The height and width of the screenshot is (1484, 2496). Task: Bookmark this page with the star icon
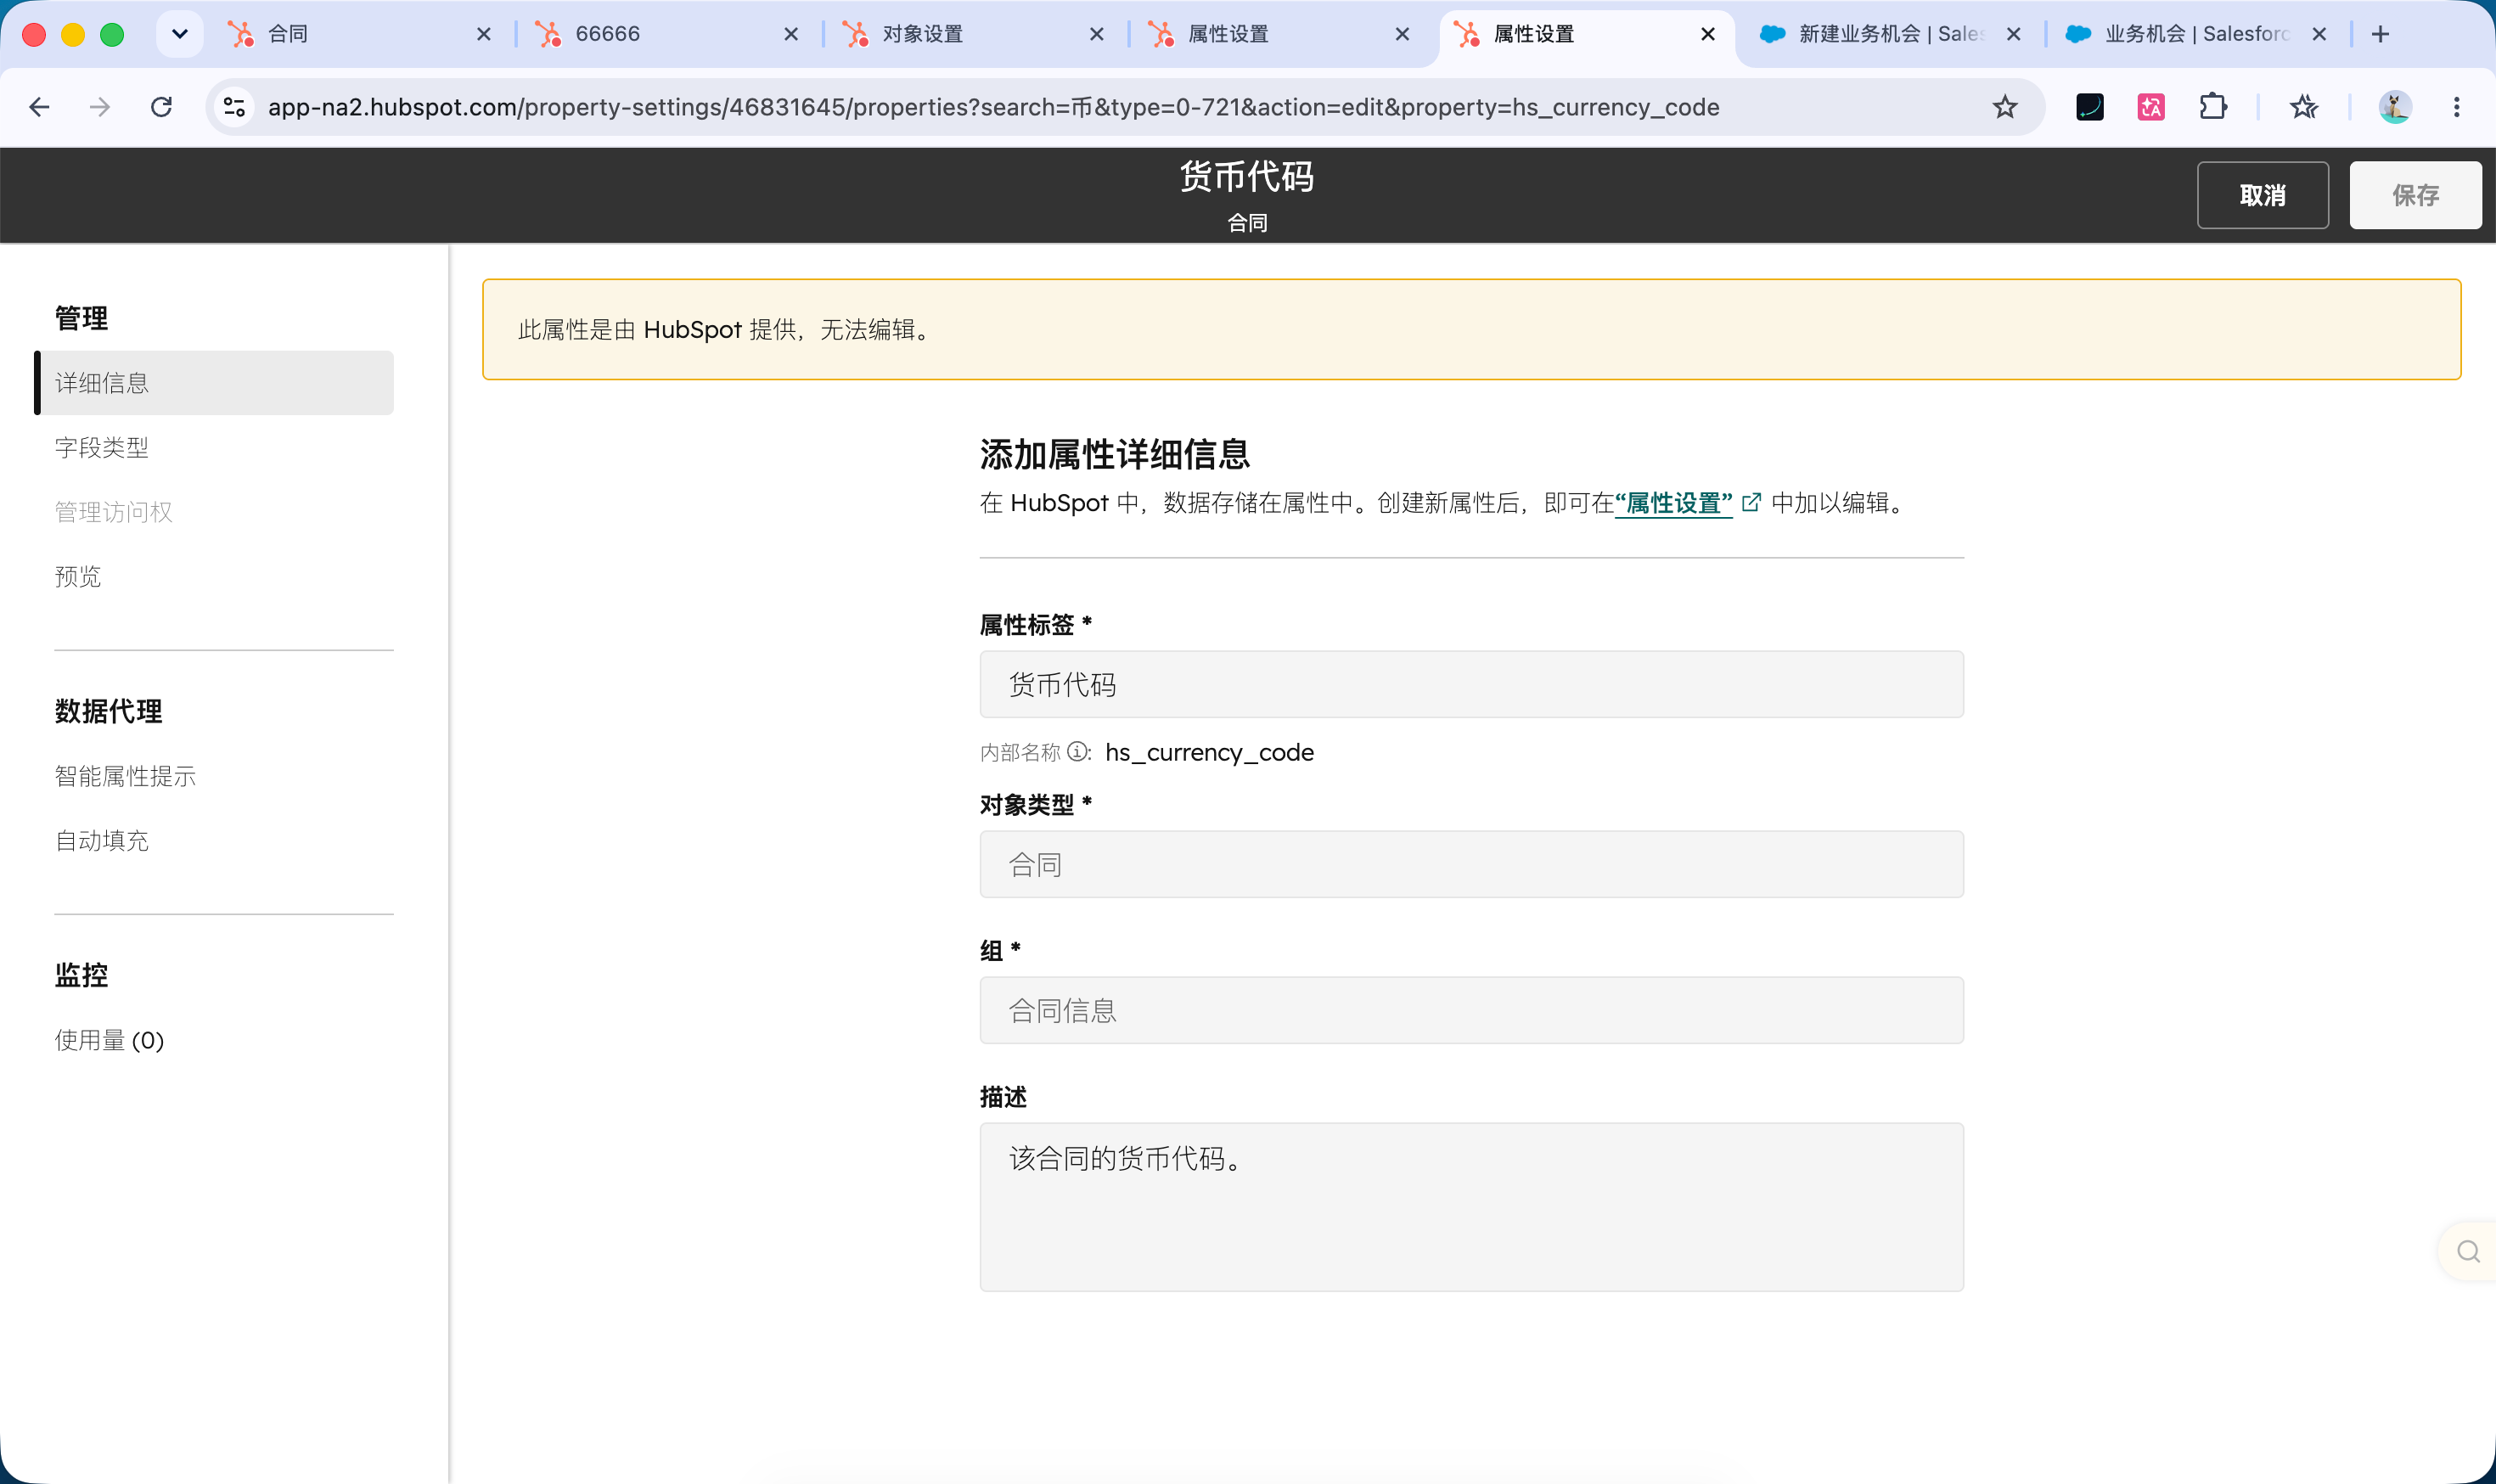tap(2004, 107)
